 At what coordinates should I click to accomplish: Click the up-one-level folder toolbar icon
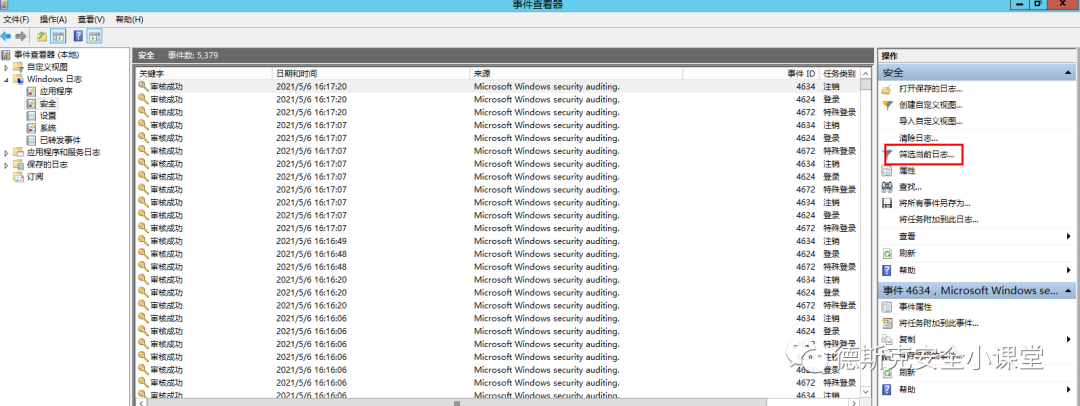coord(42,36)
